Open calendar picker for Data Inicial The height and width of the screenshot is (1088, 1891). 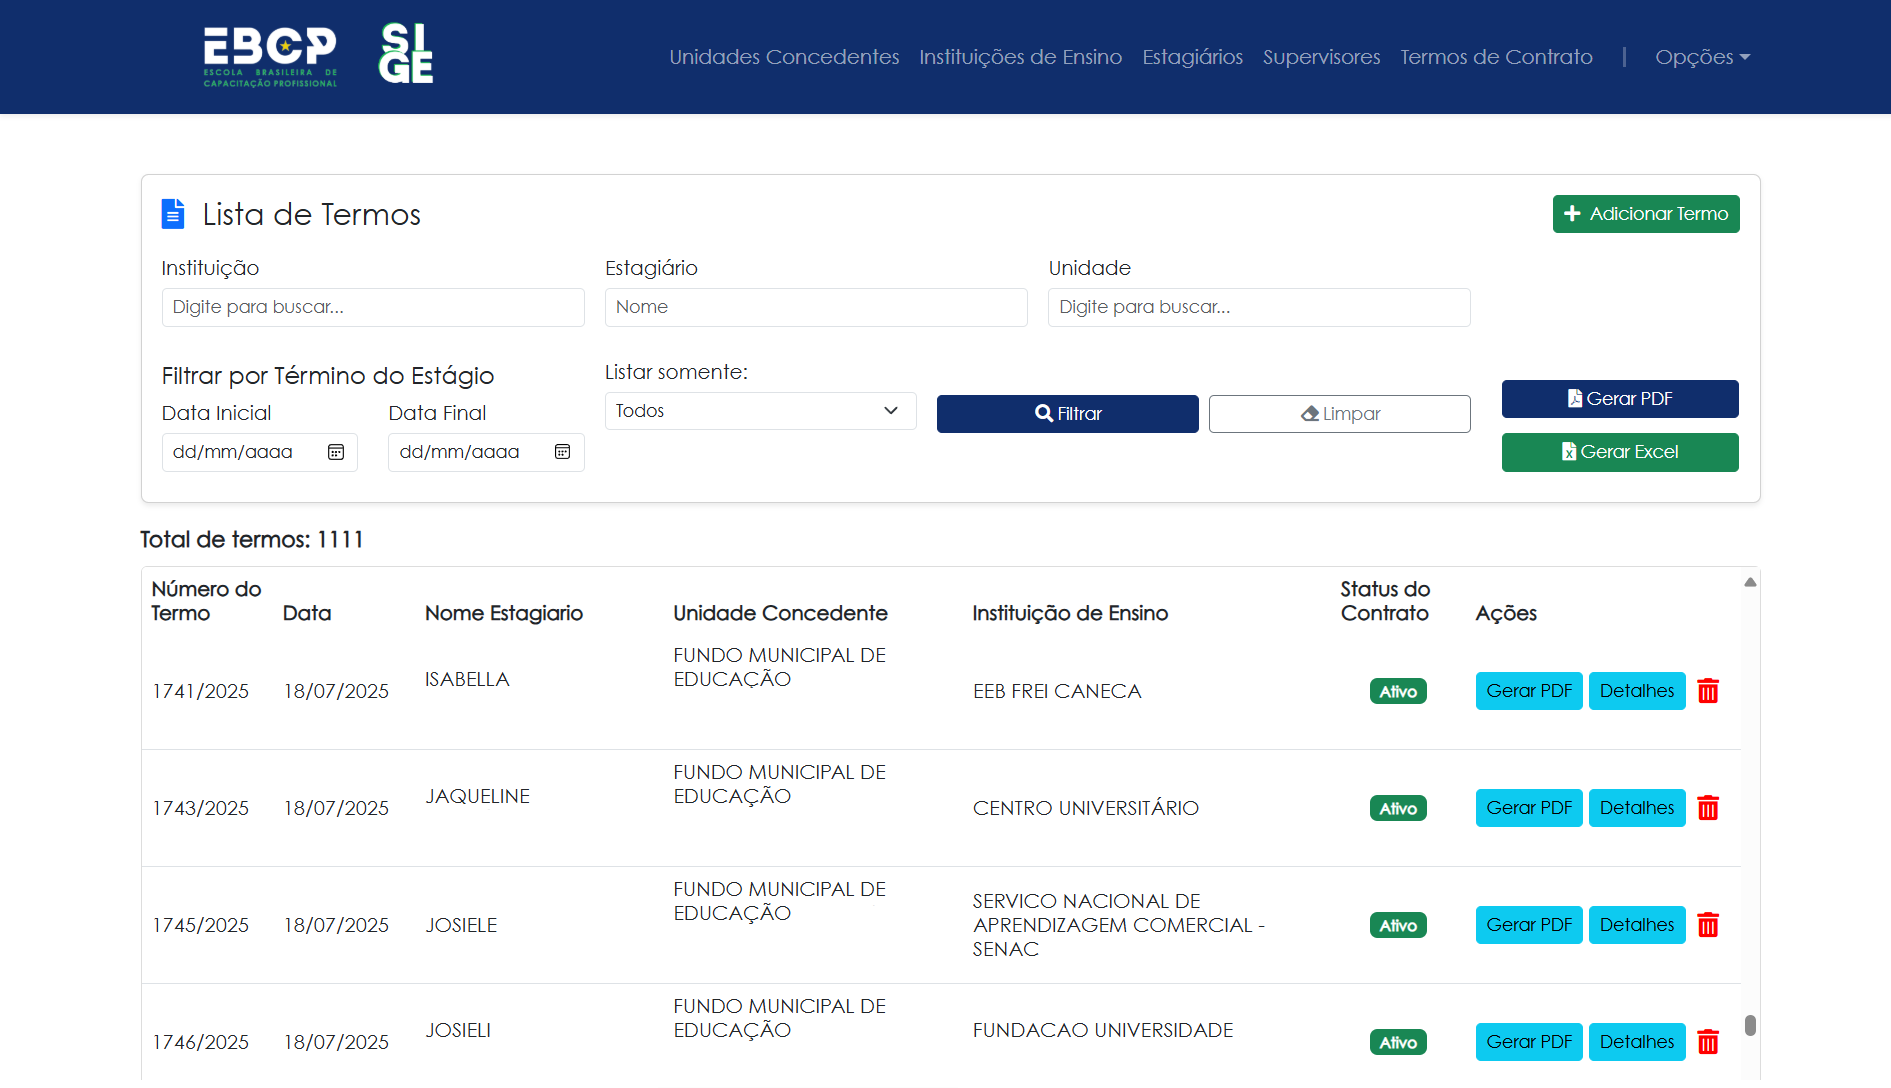pyautogui.click(x=336, y=452)
